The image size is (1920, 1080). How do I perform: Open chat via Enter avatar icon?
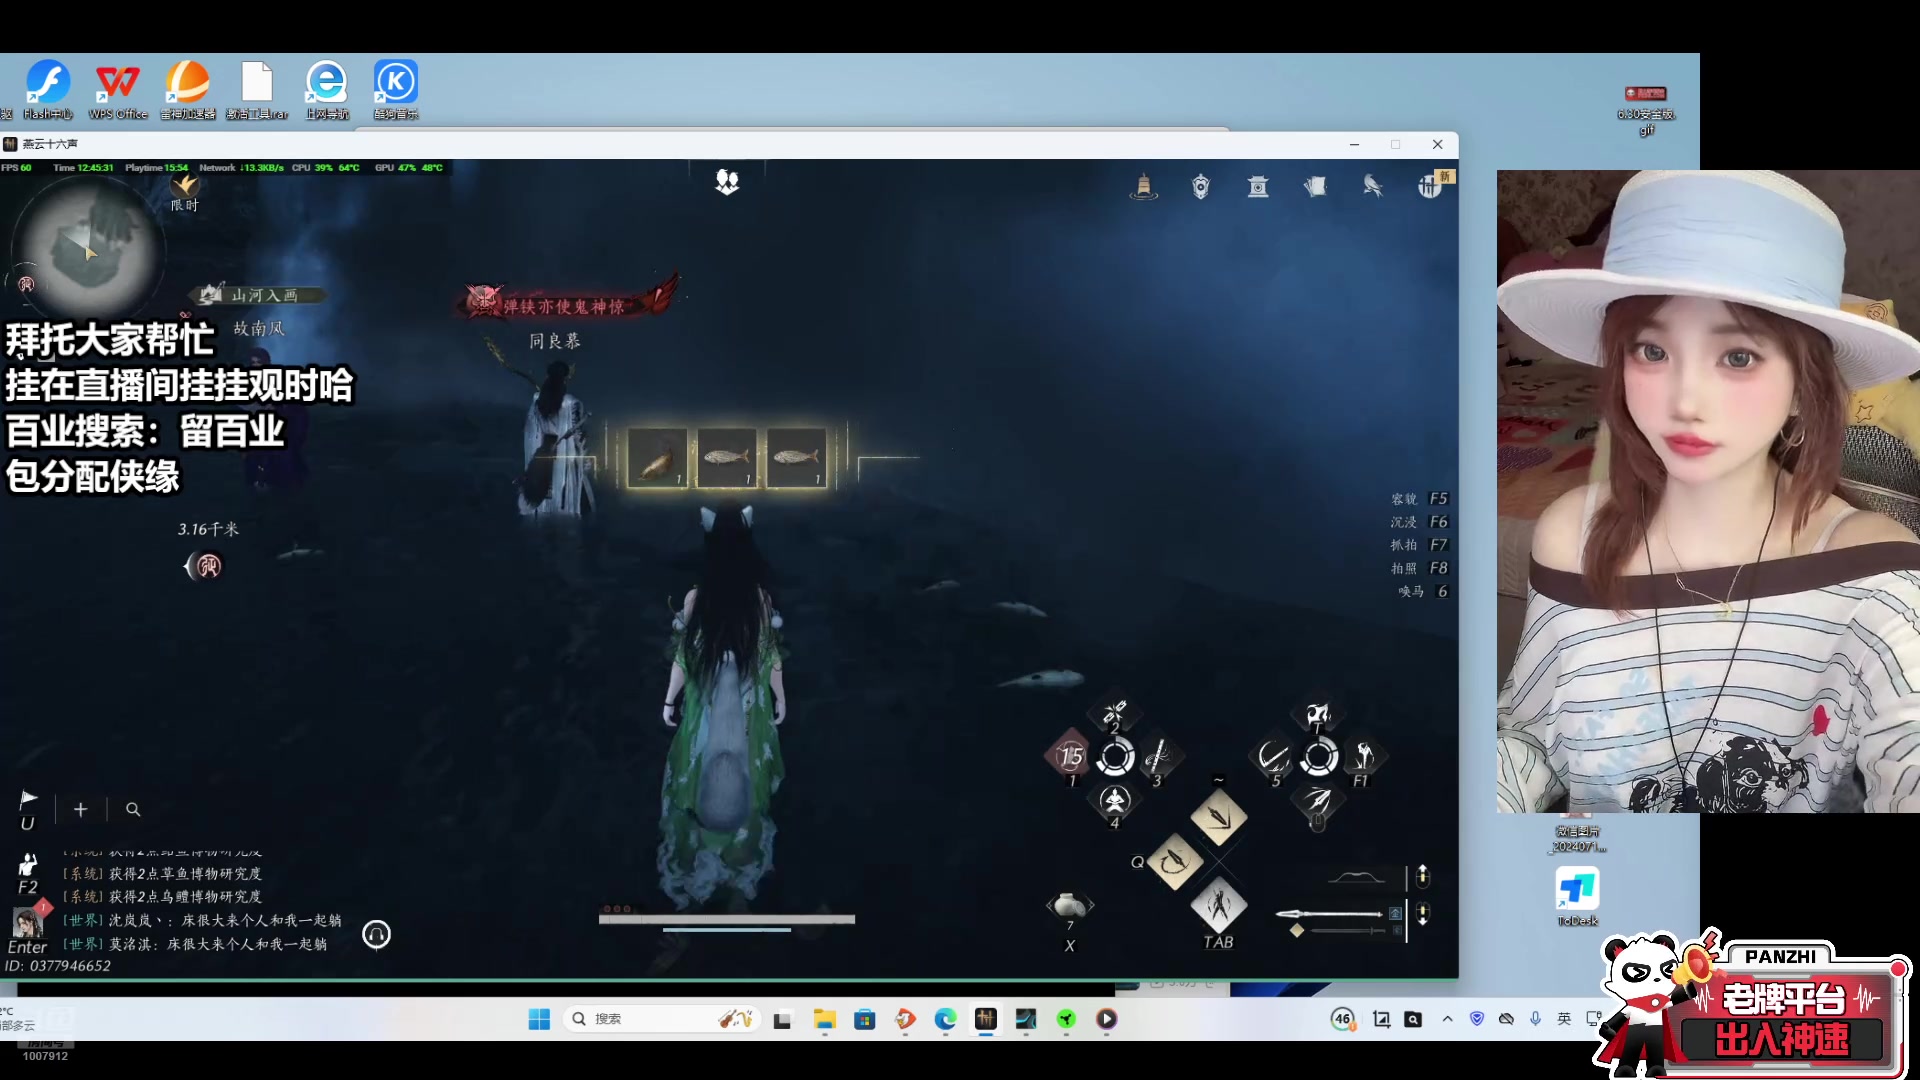click(x=28, y=930)
